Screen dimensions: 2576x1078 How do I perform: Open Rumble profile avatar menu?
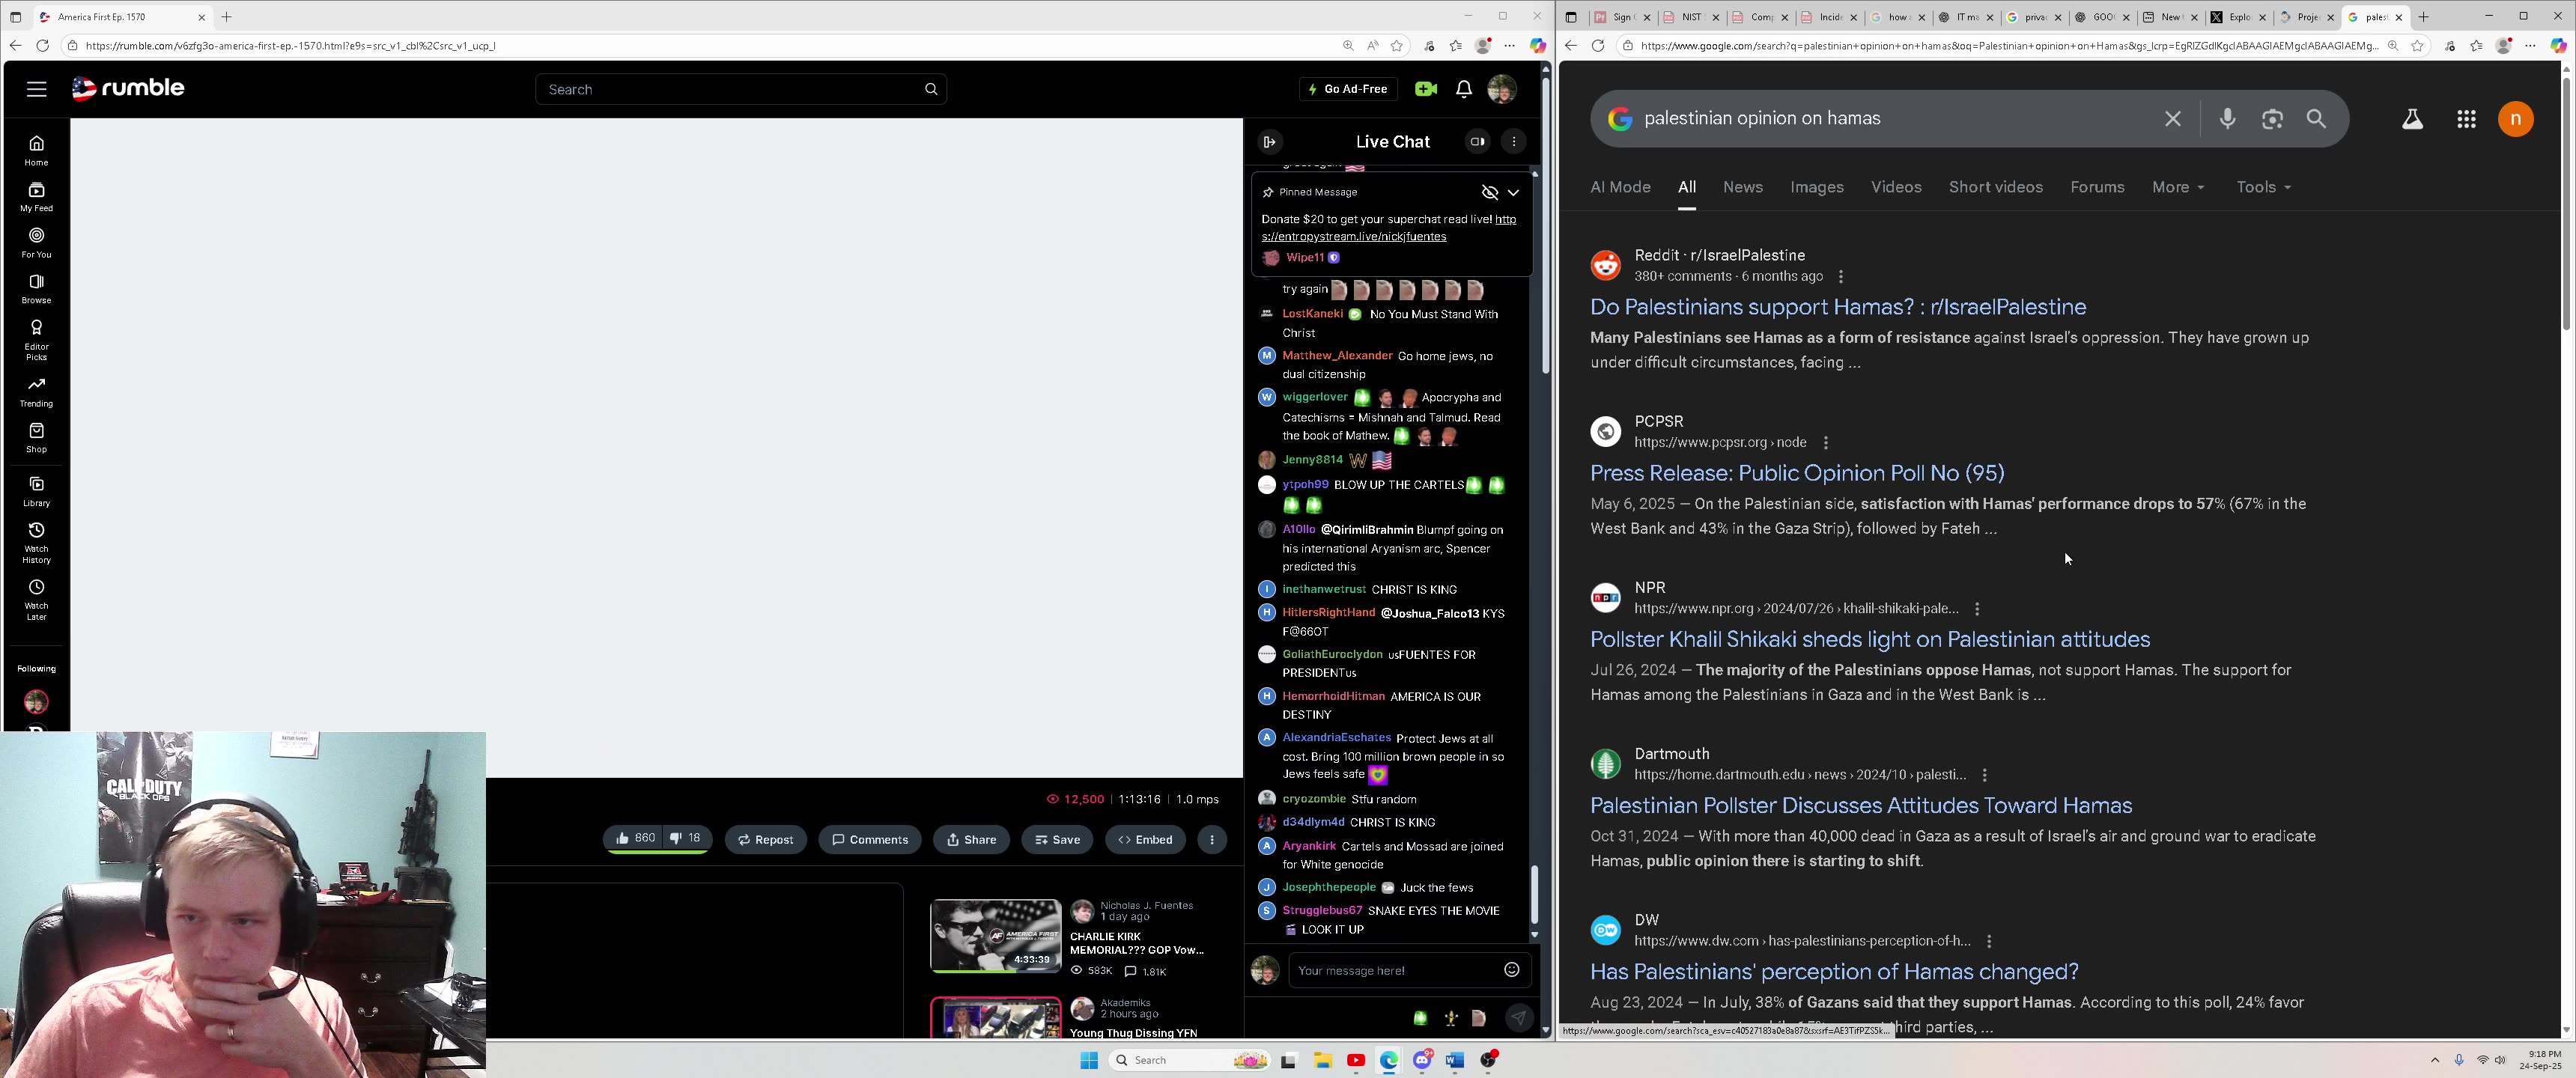click(x=1502, y=89)
